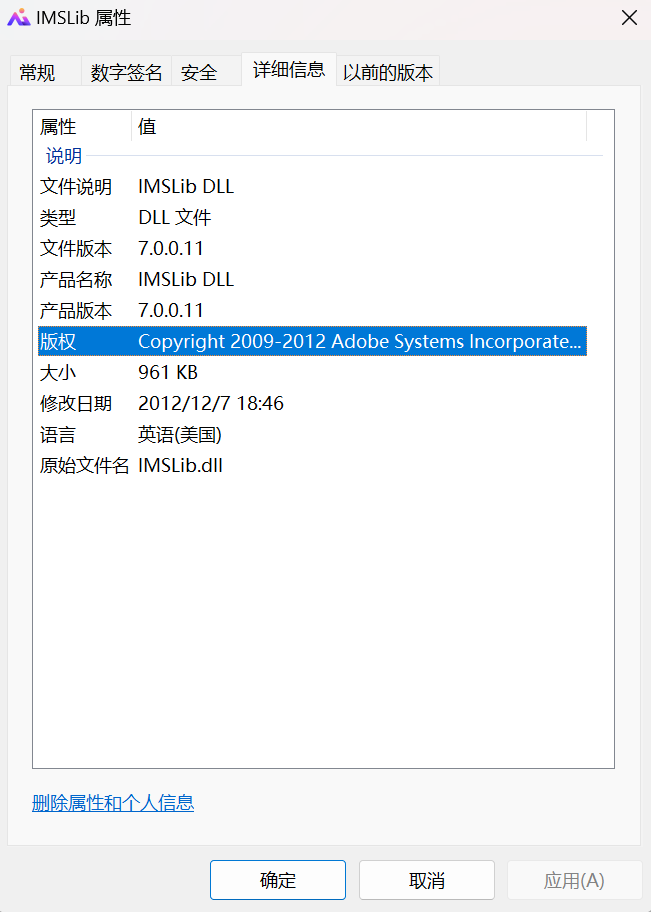Click the date value 2012/12/7 18:46
This screenshot has height=912, width=651.
pyautogui.click(x=211, y=403)
